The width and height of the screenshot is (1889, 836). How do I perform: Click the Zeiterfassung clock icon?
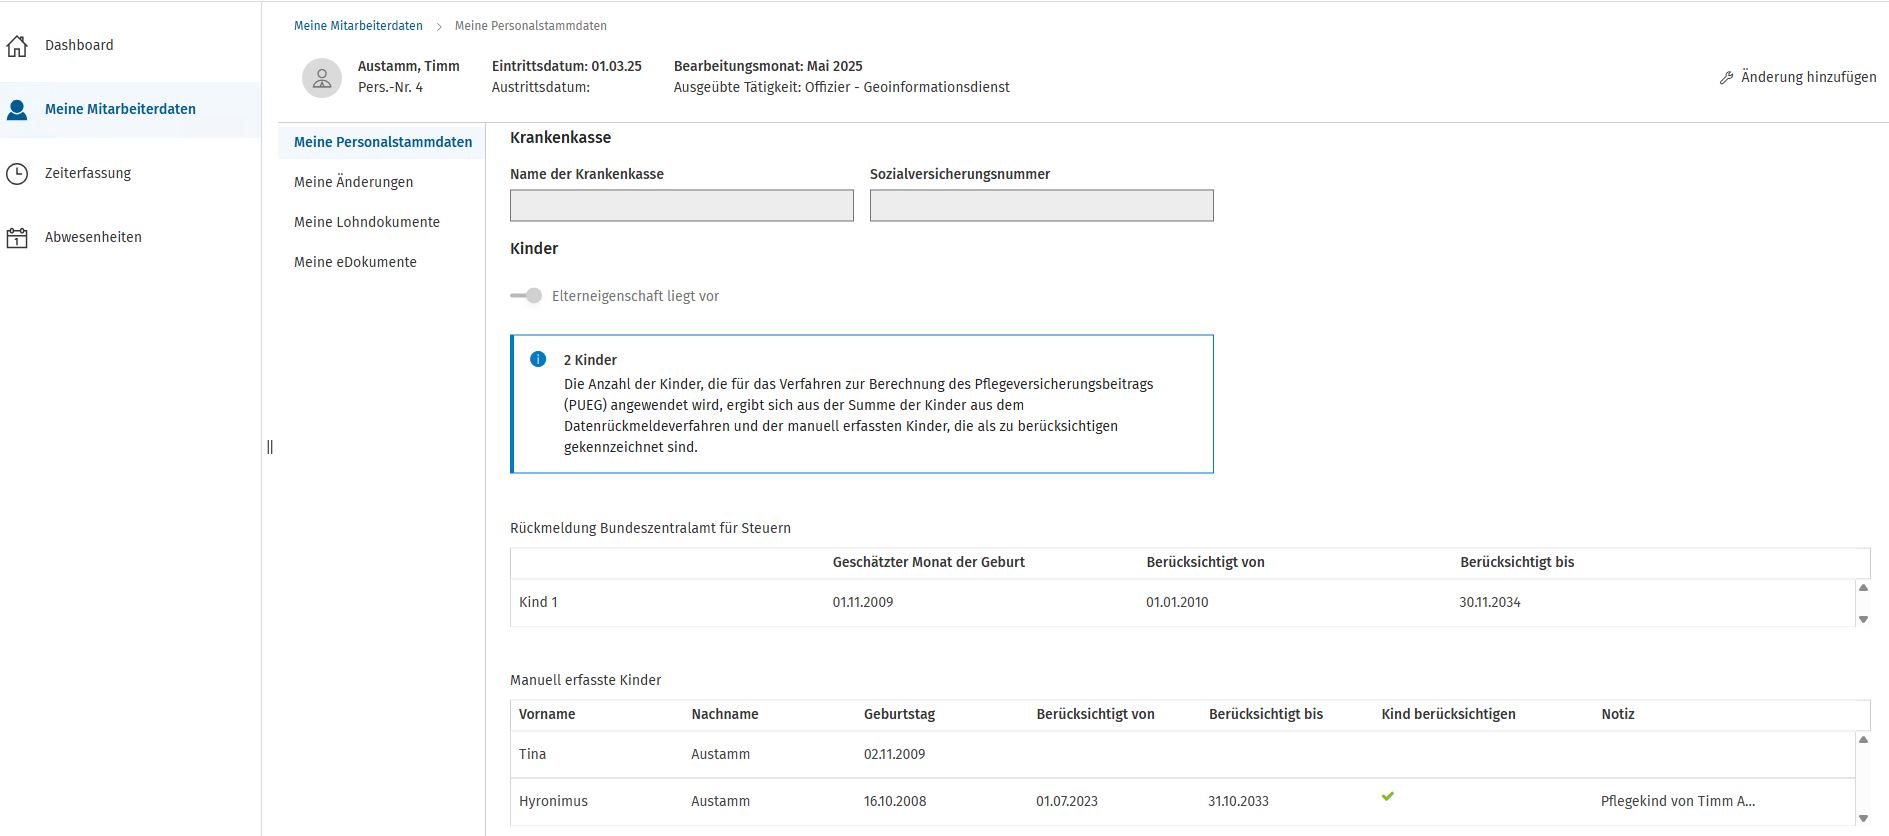click(x=17, y=174)
